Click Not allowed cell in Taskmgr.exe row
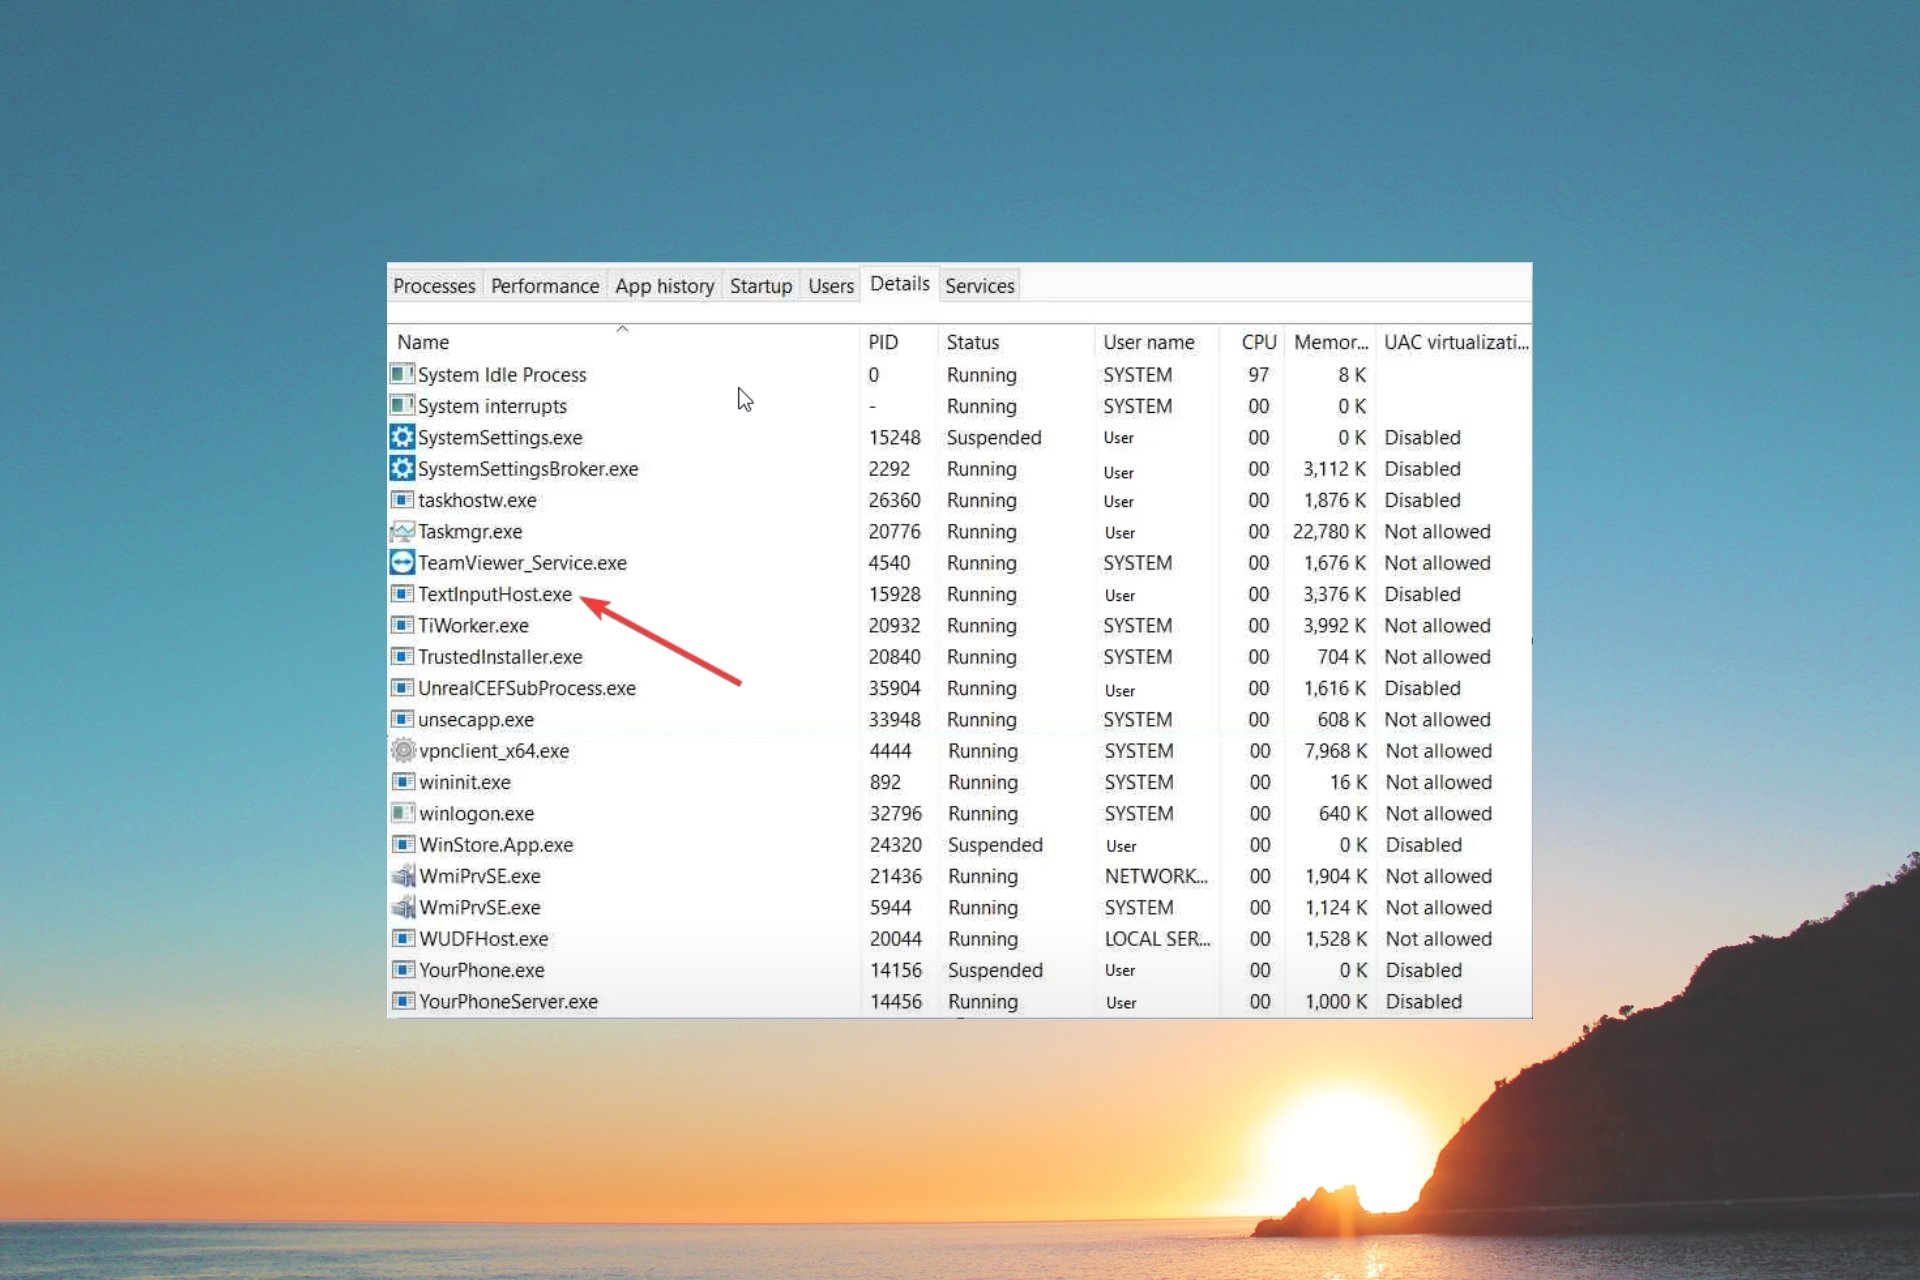The height and width of the screenshot is (1280, 1920). pyautogui.click(x=1437, y=532)
